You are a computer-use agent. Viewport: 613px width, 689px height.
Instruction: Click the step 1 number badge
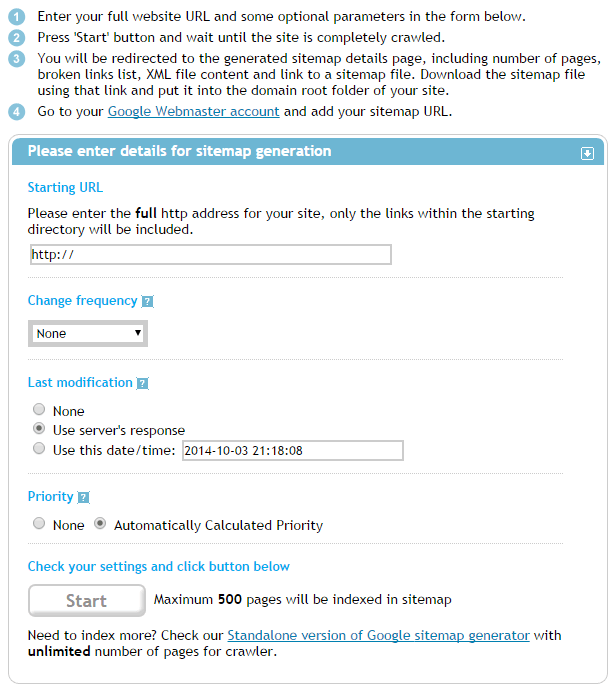coord(17,17)
